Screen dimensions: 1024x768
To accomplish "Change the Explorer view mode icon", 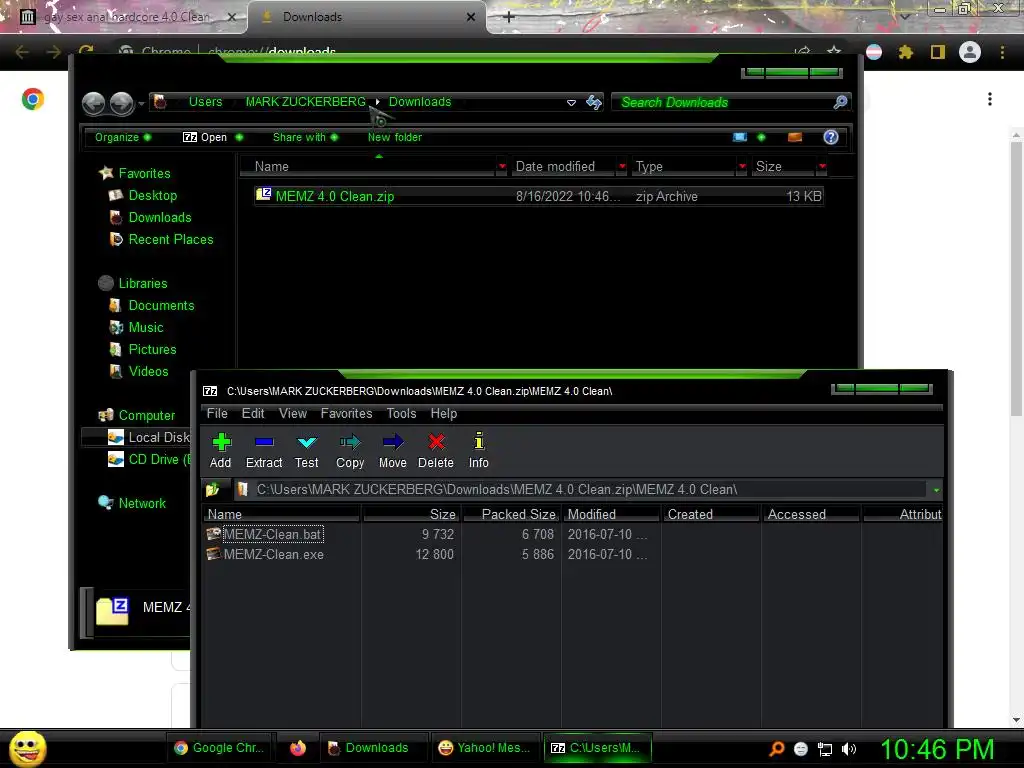I will coord(740,137).
